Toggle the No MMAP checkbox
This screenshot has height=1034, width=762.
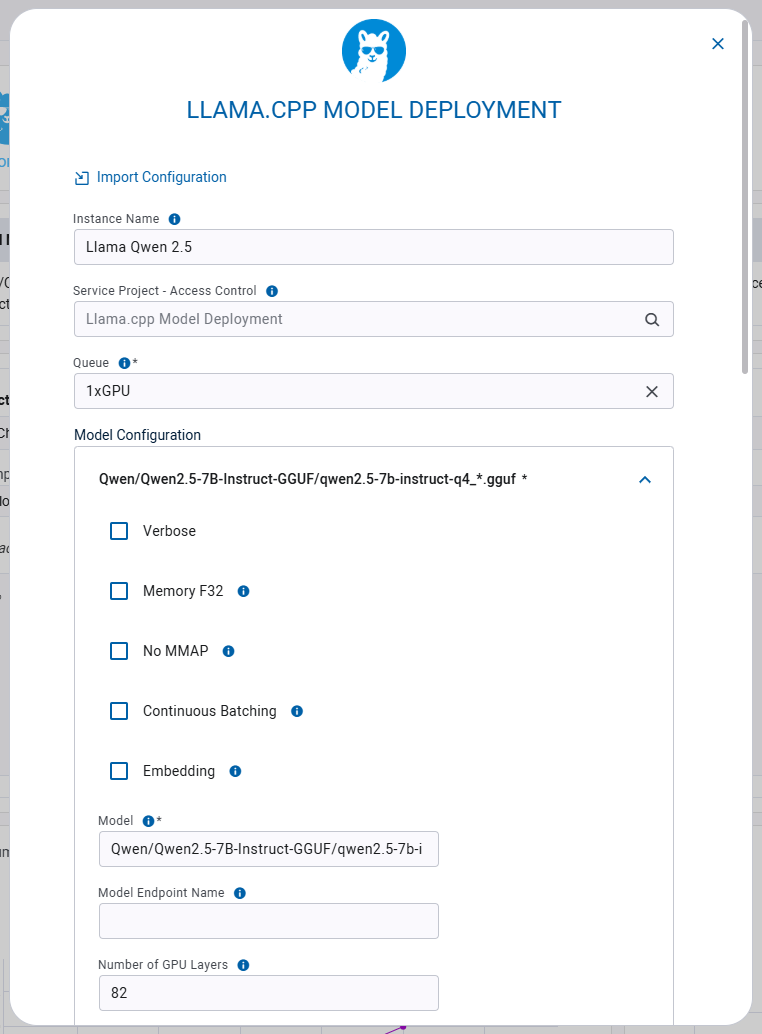pos(119,651)
